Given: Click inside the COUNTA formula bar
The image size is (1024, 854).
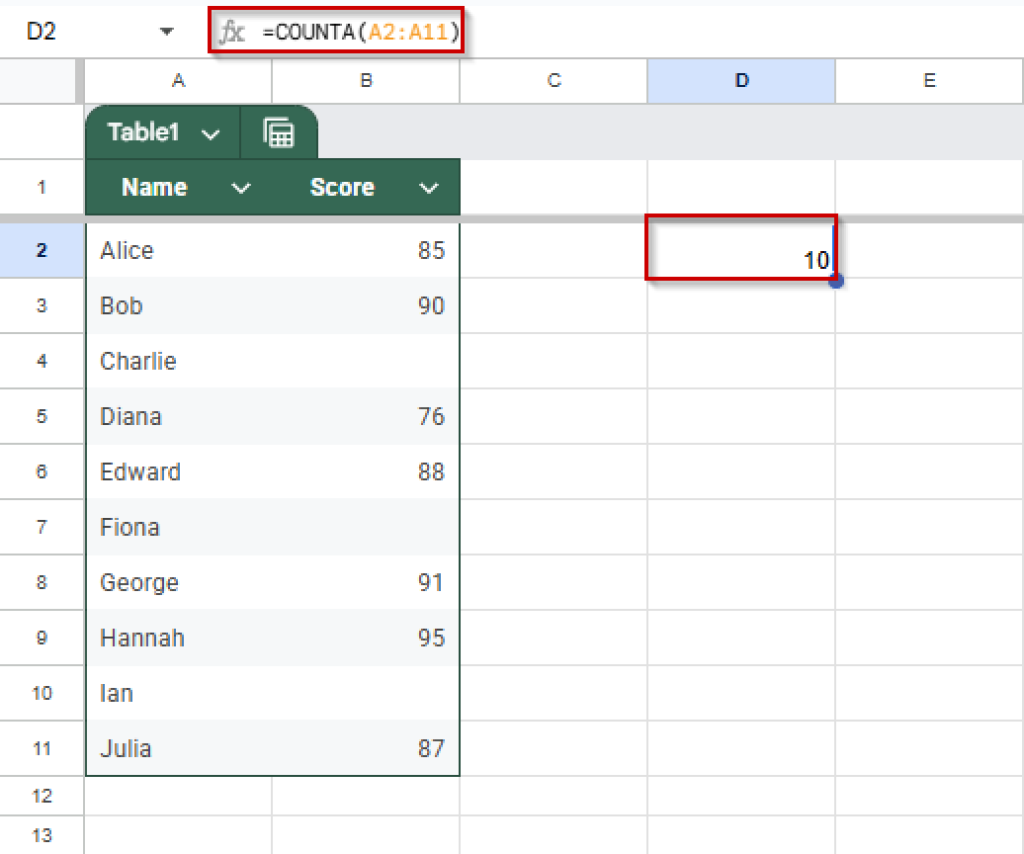Looking at the screenshot, I should point(600,32).
